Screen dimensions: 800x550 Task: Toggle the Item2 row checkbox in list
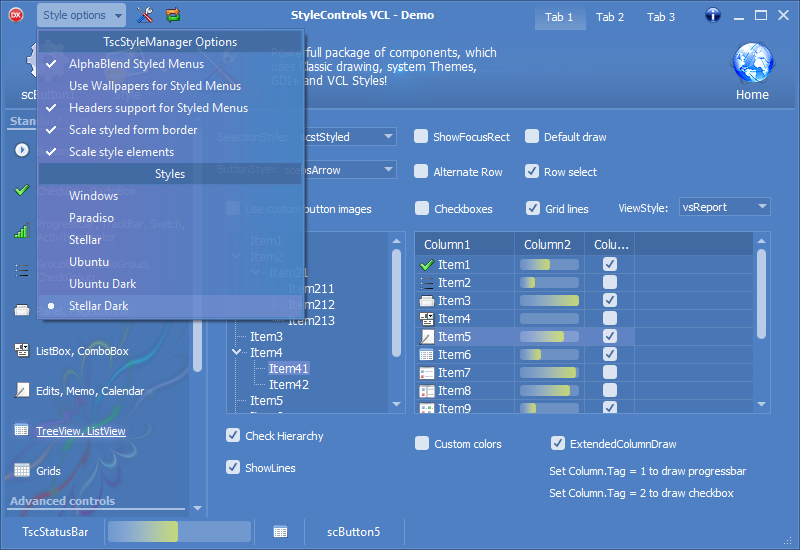pyautogui.click(x=610, y=282)
